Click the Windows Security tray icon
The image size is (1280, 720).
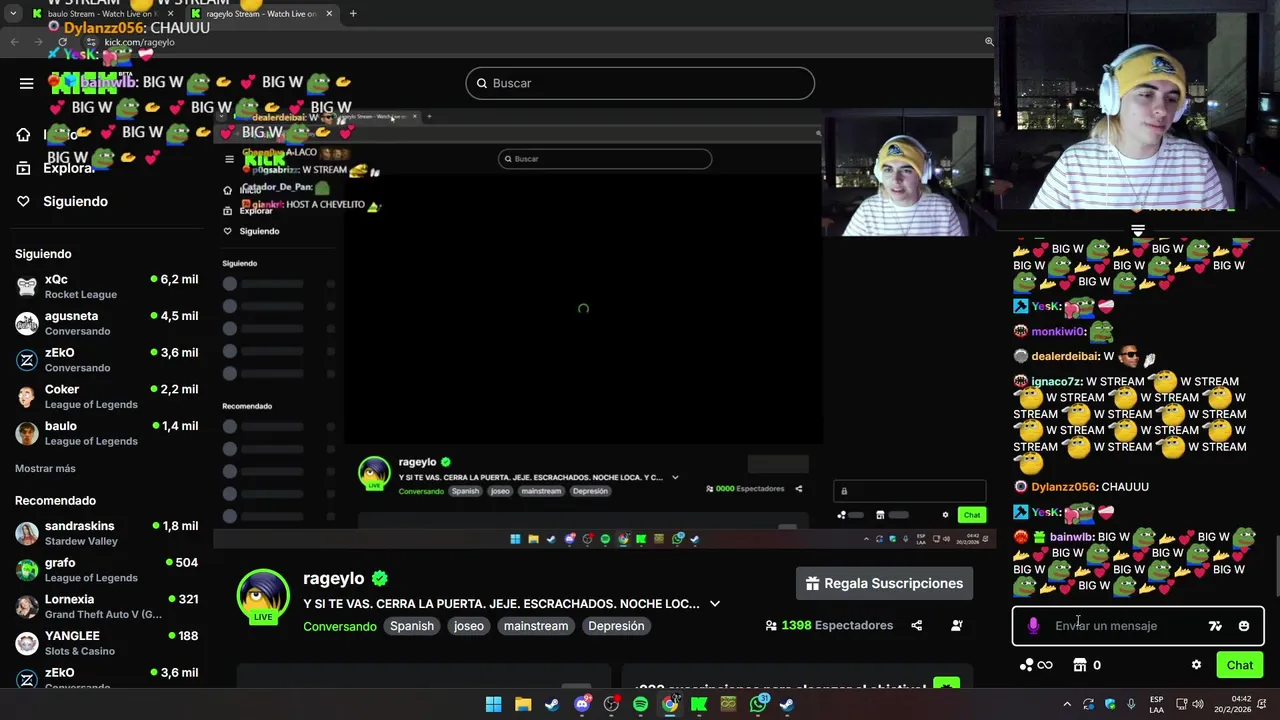(1110, 704)
